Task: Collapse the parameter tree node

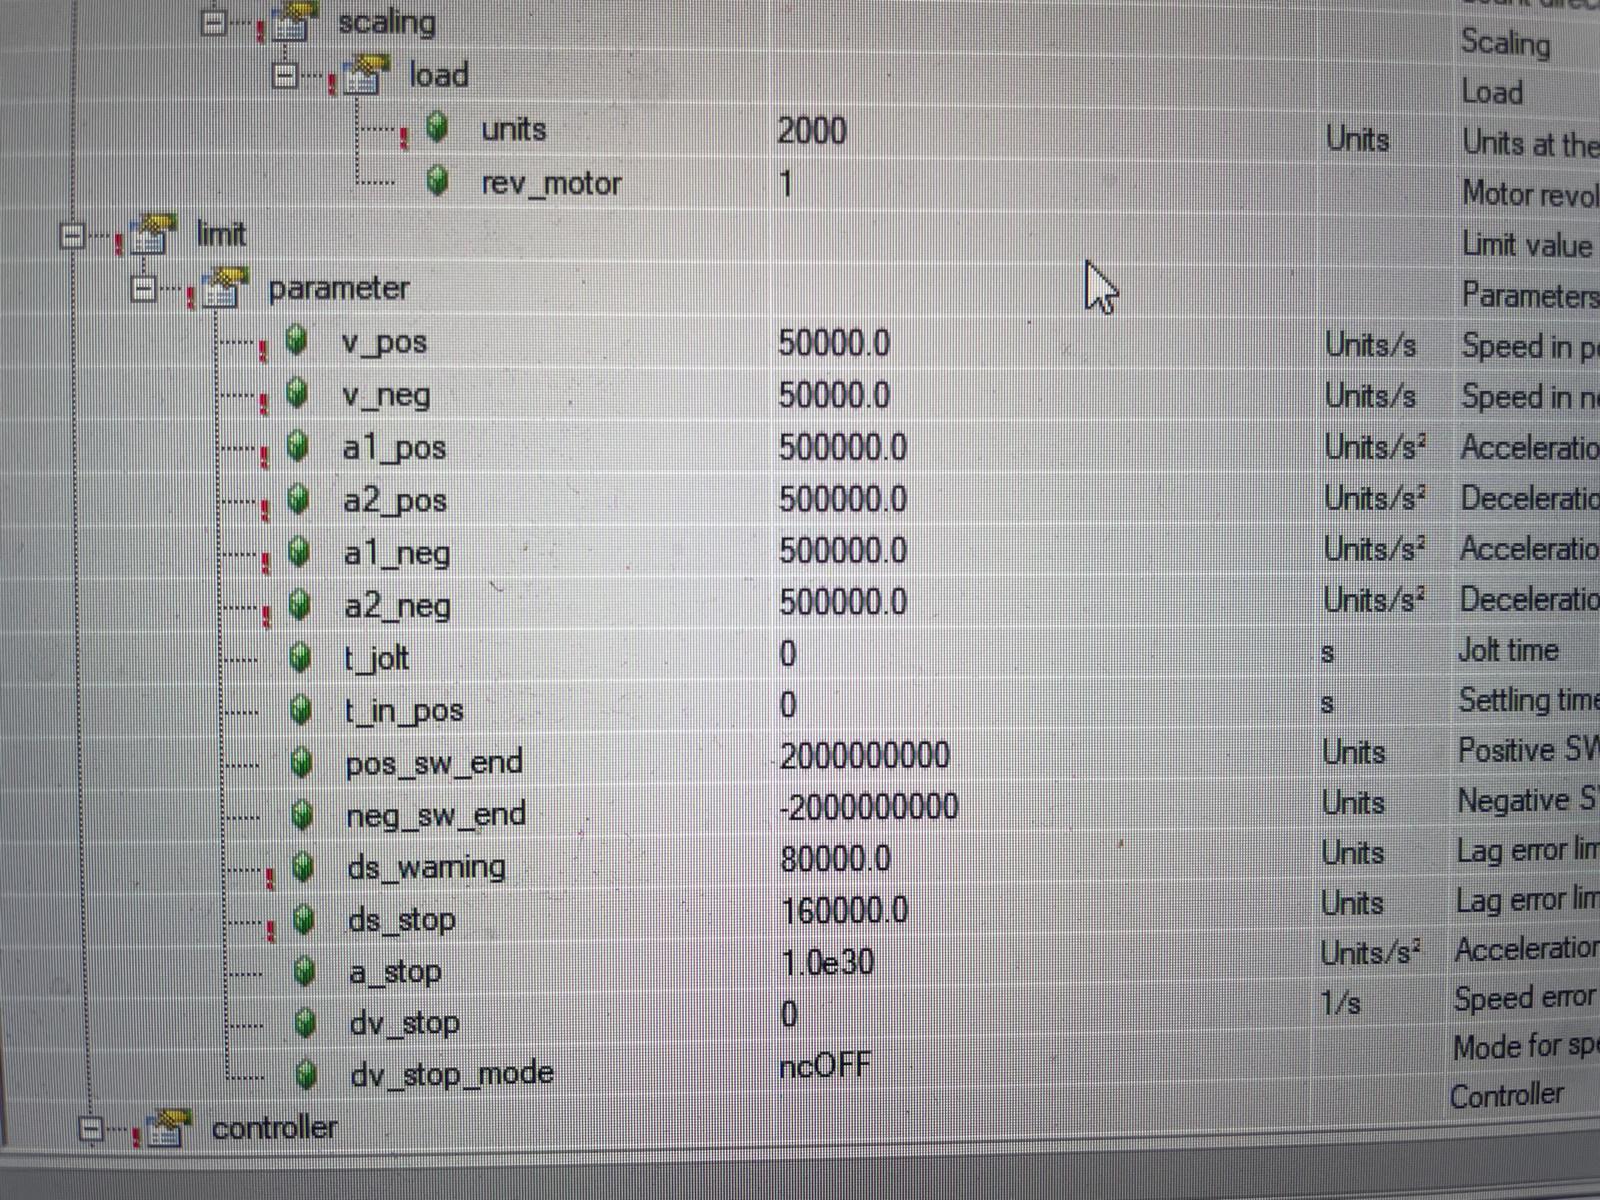Action: (x=144, y=288)
